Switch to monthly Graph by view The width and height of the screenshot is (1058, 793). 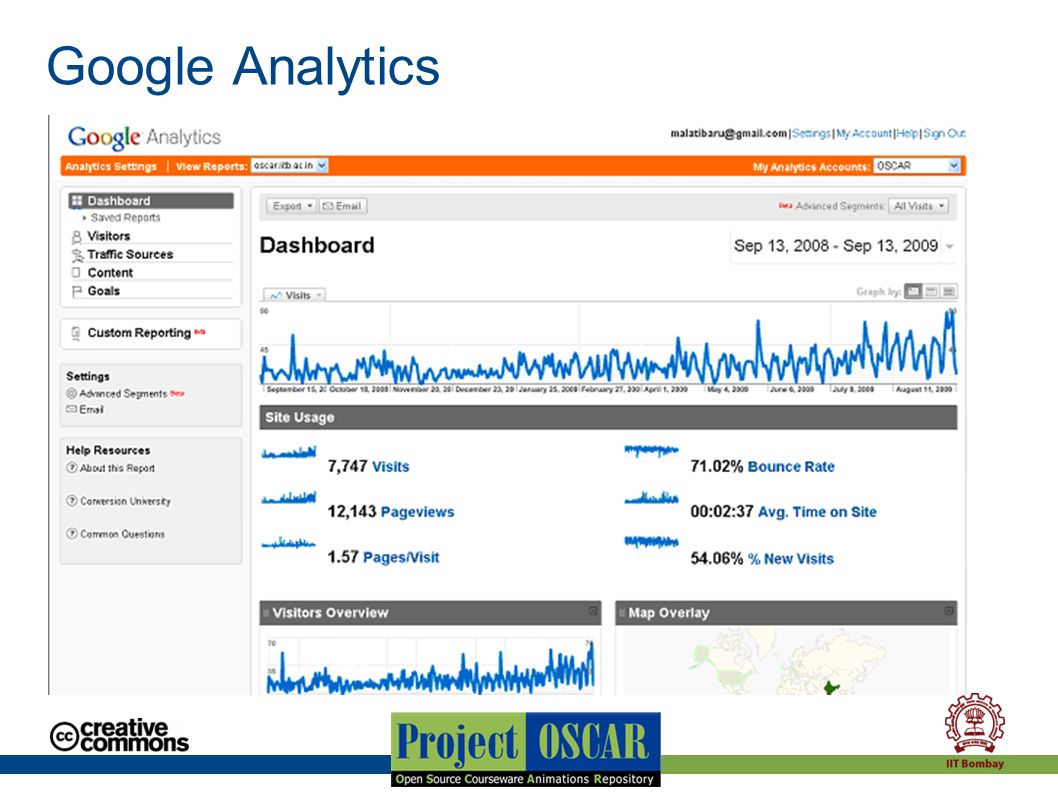949,292
